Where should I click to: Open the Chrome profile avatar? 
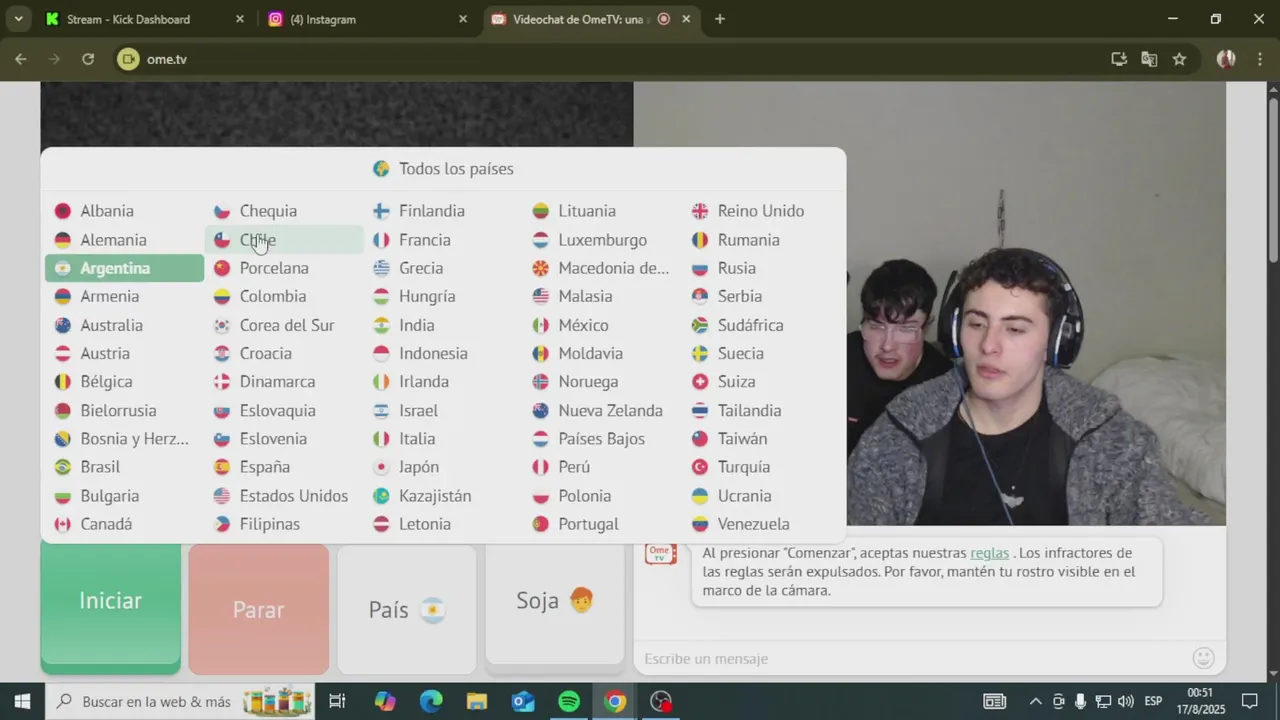click(1226, 59)
